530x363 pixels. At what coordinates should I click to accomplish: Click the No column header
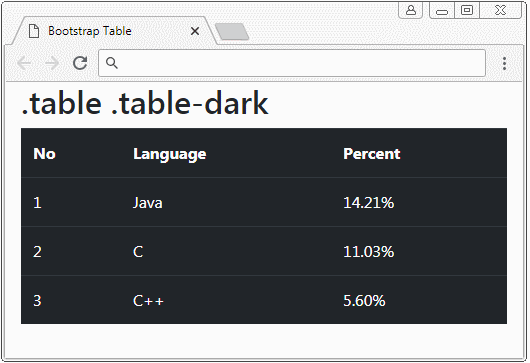click(x=44, y=154)
